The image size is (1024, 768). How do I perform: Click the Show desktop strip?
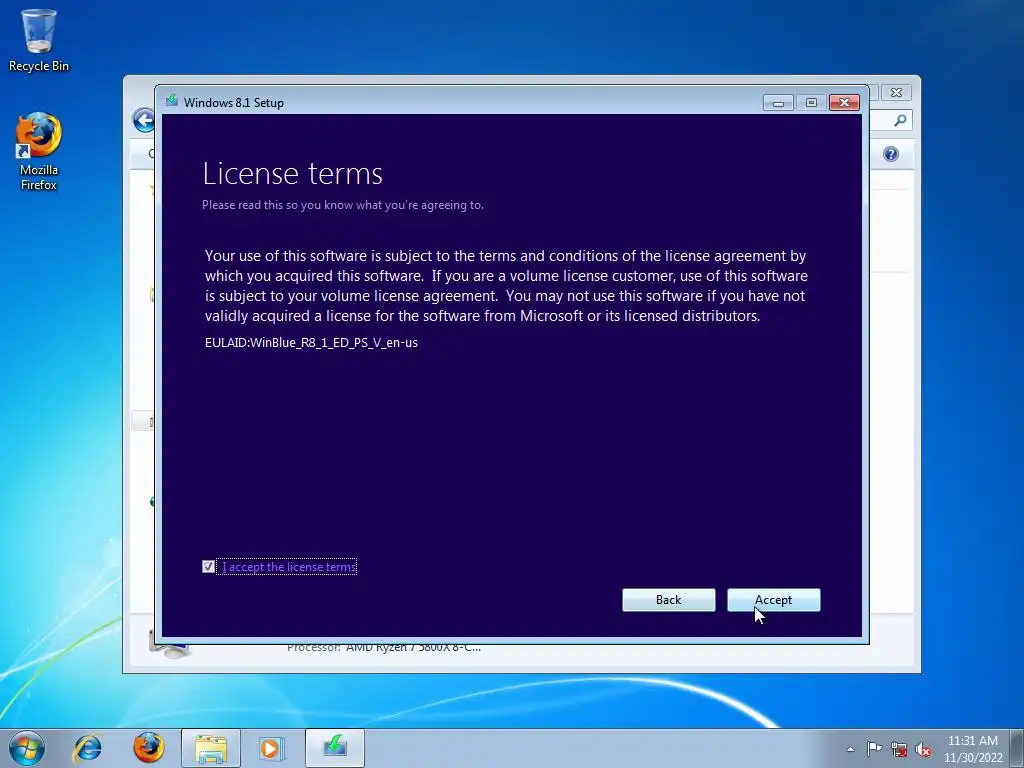click(x=1018, y=748)
